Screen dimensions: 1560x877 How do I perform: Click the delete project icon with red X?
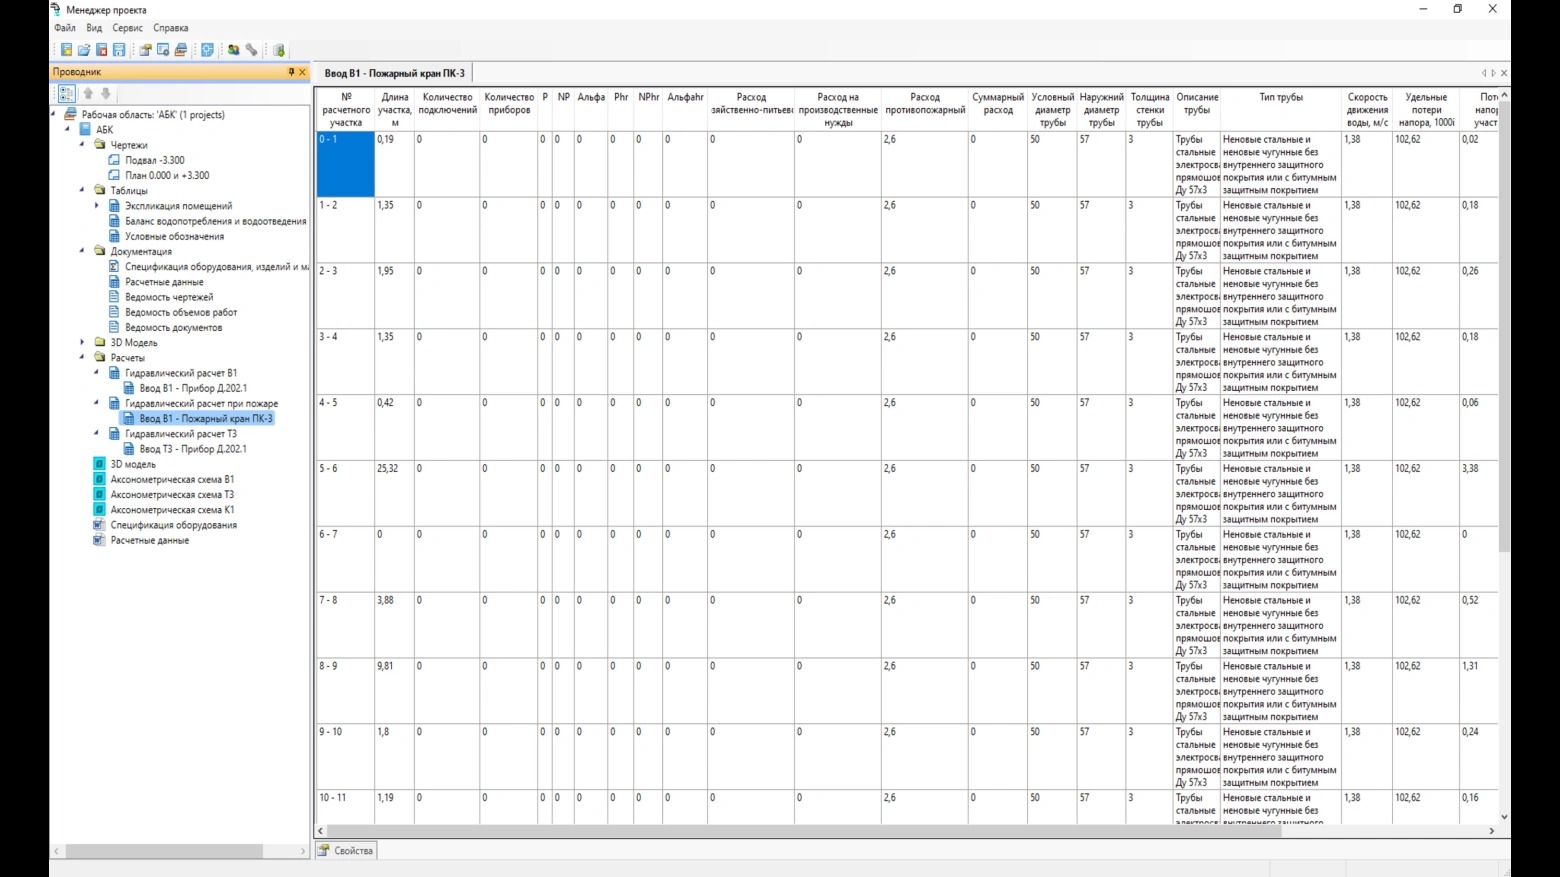pyautogui.click(x=101, y=50)
